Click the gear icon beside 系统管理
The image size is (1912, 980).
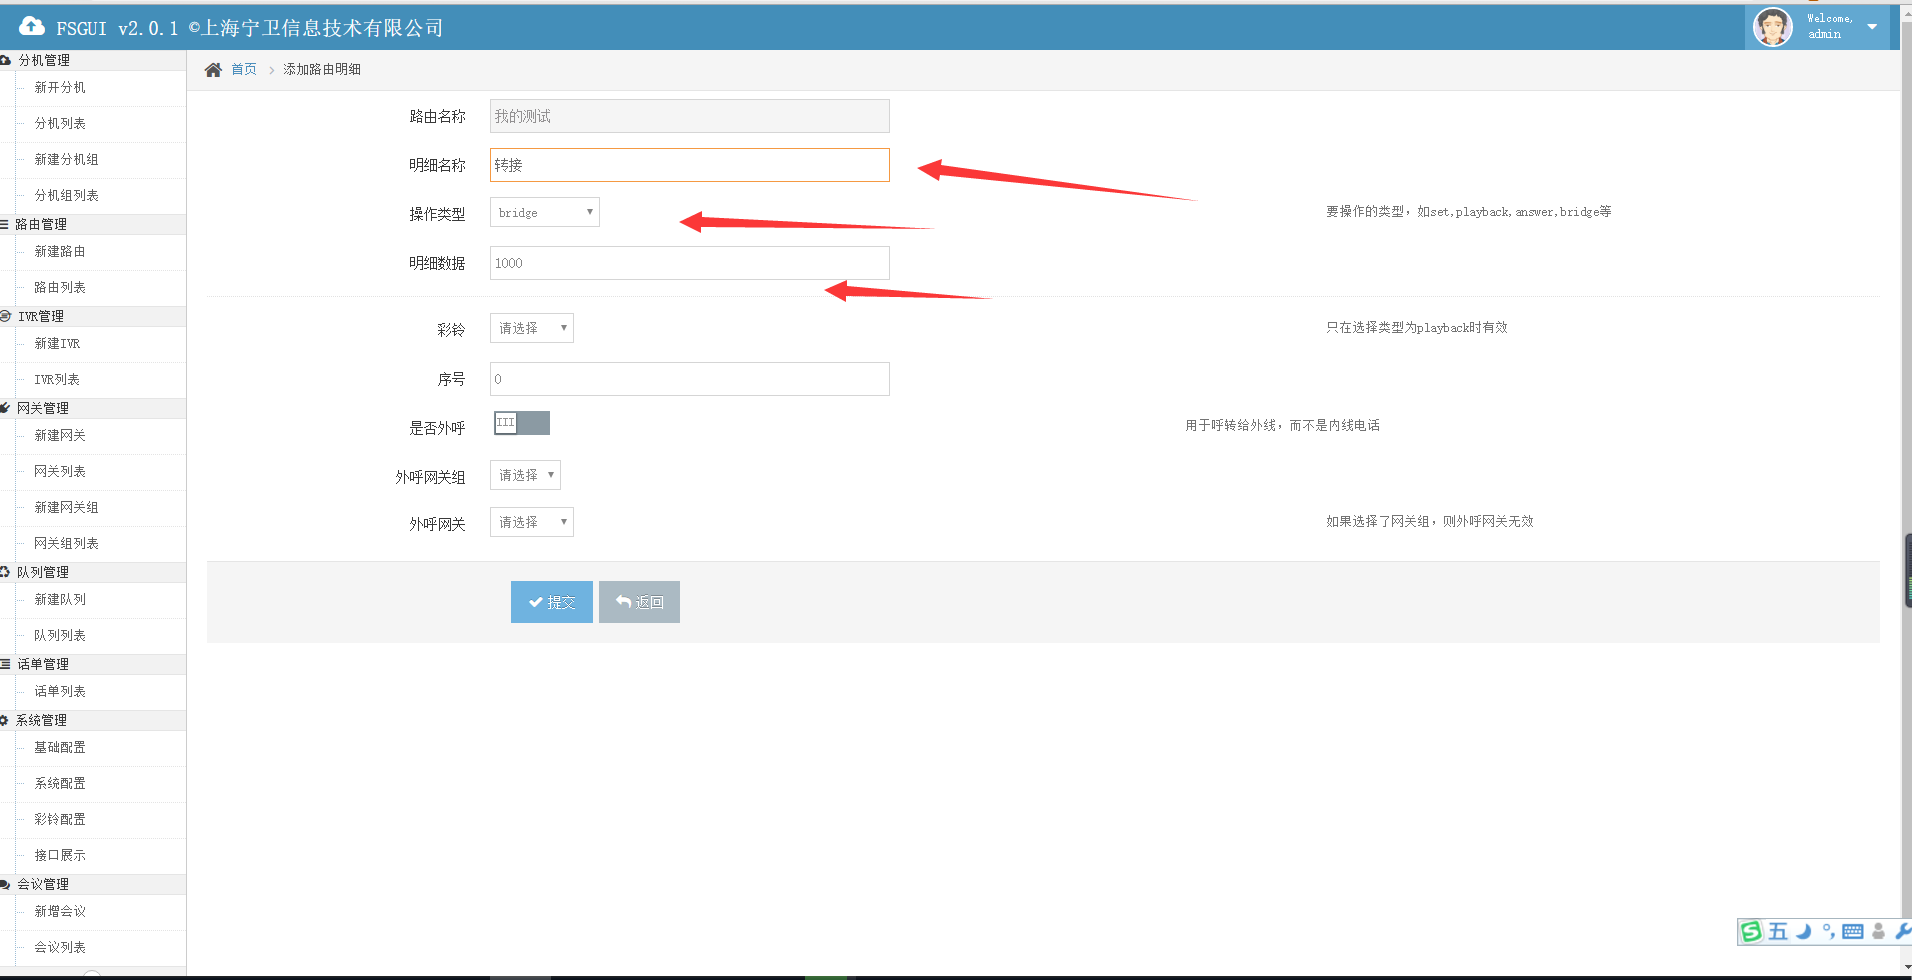[5, 720]
